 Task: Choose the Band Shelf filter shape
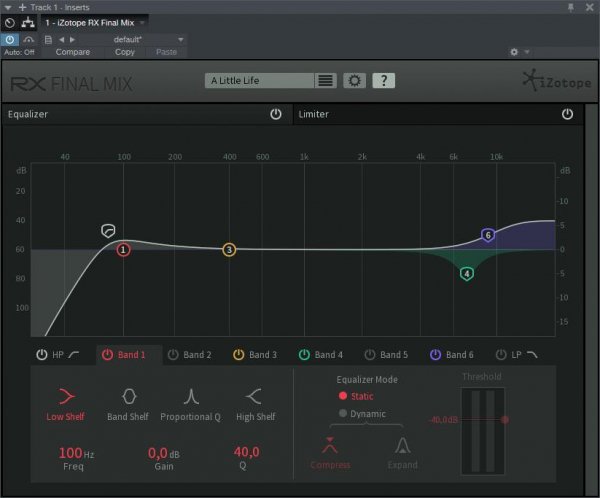pos(128,405)
